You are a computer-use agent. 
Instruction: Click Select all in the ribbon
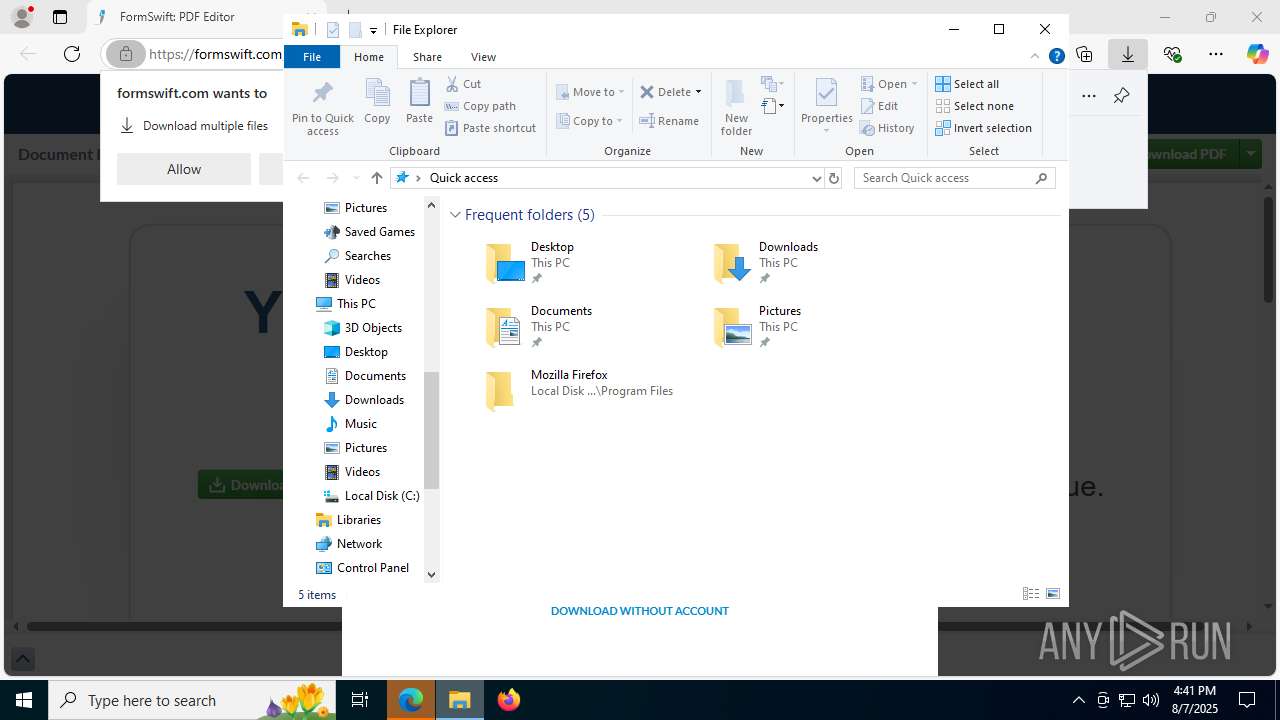[x=967, y=84]
